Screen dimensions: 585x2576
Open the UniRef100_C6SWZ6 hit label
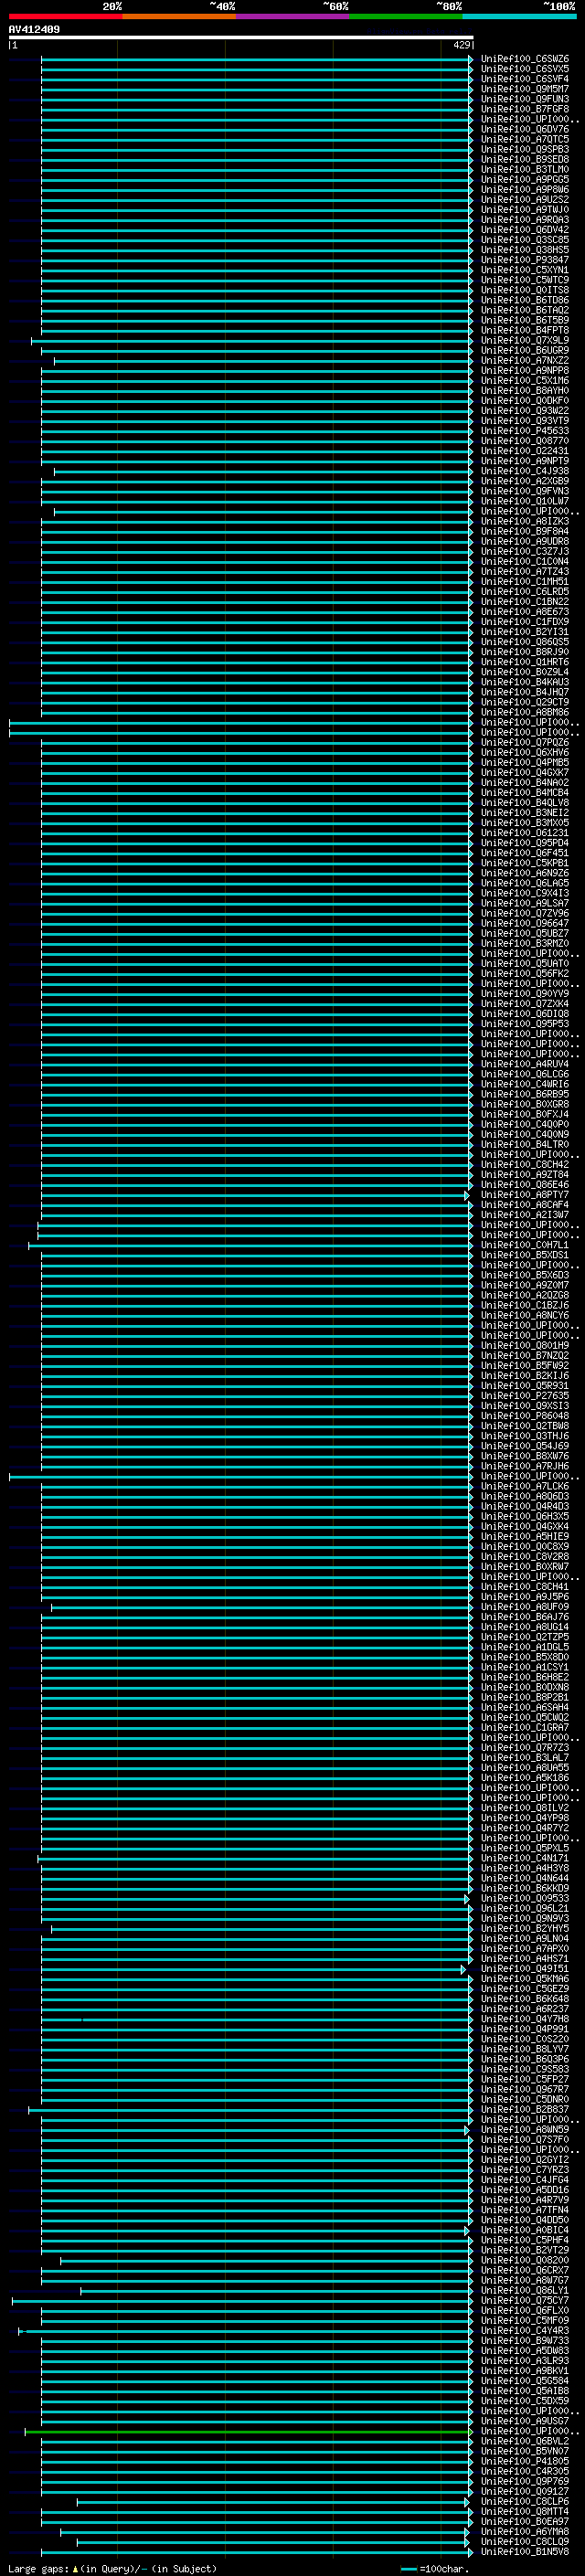click(x=525, y=59)
